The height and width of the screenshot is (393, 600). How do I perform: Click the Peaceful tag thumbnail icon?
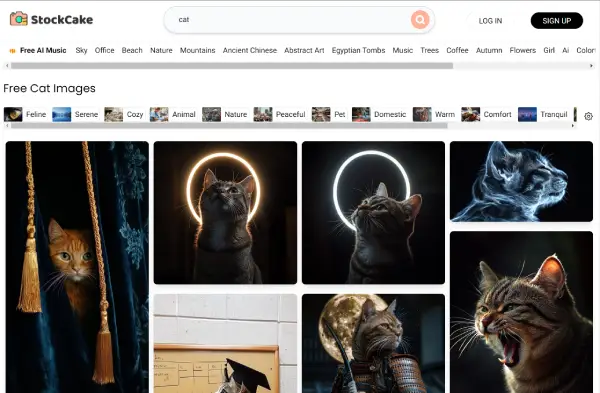263,114
